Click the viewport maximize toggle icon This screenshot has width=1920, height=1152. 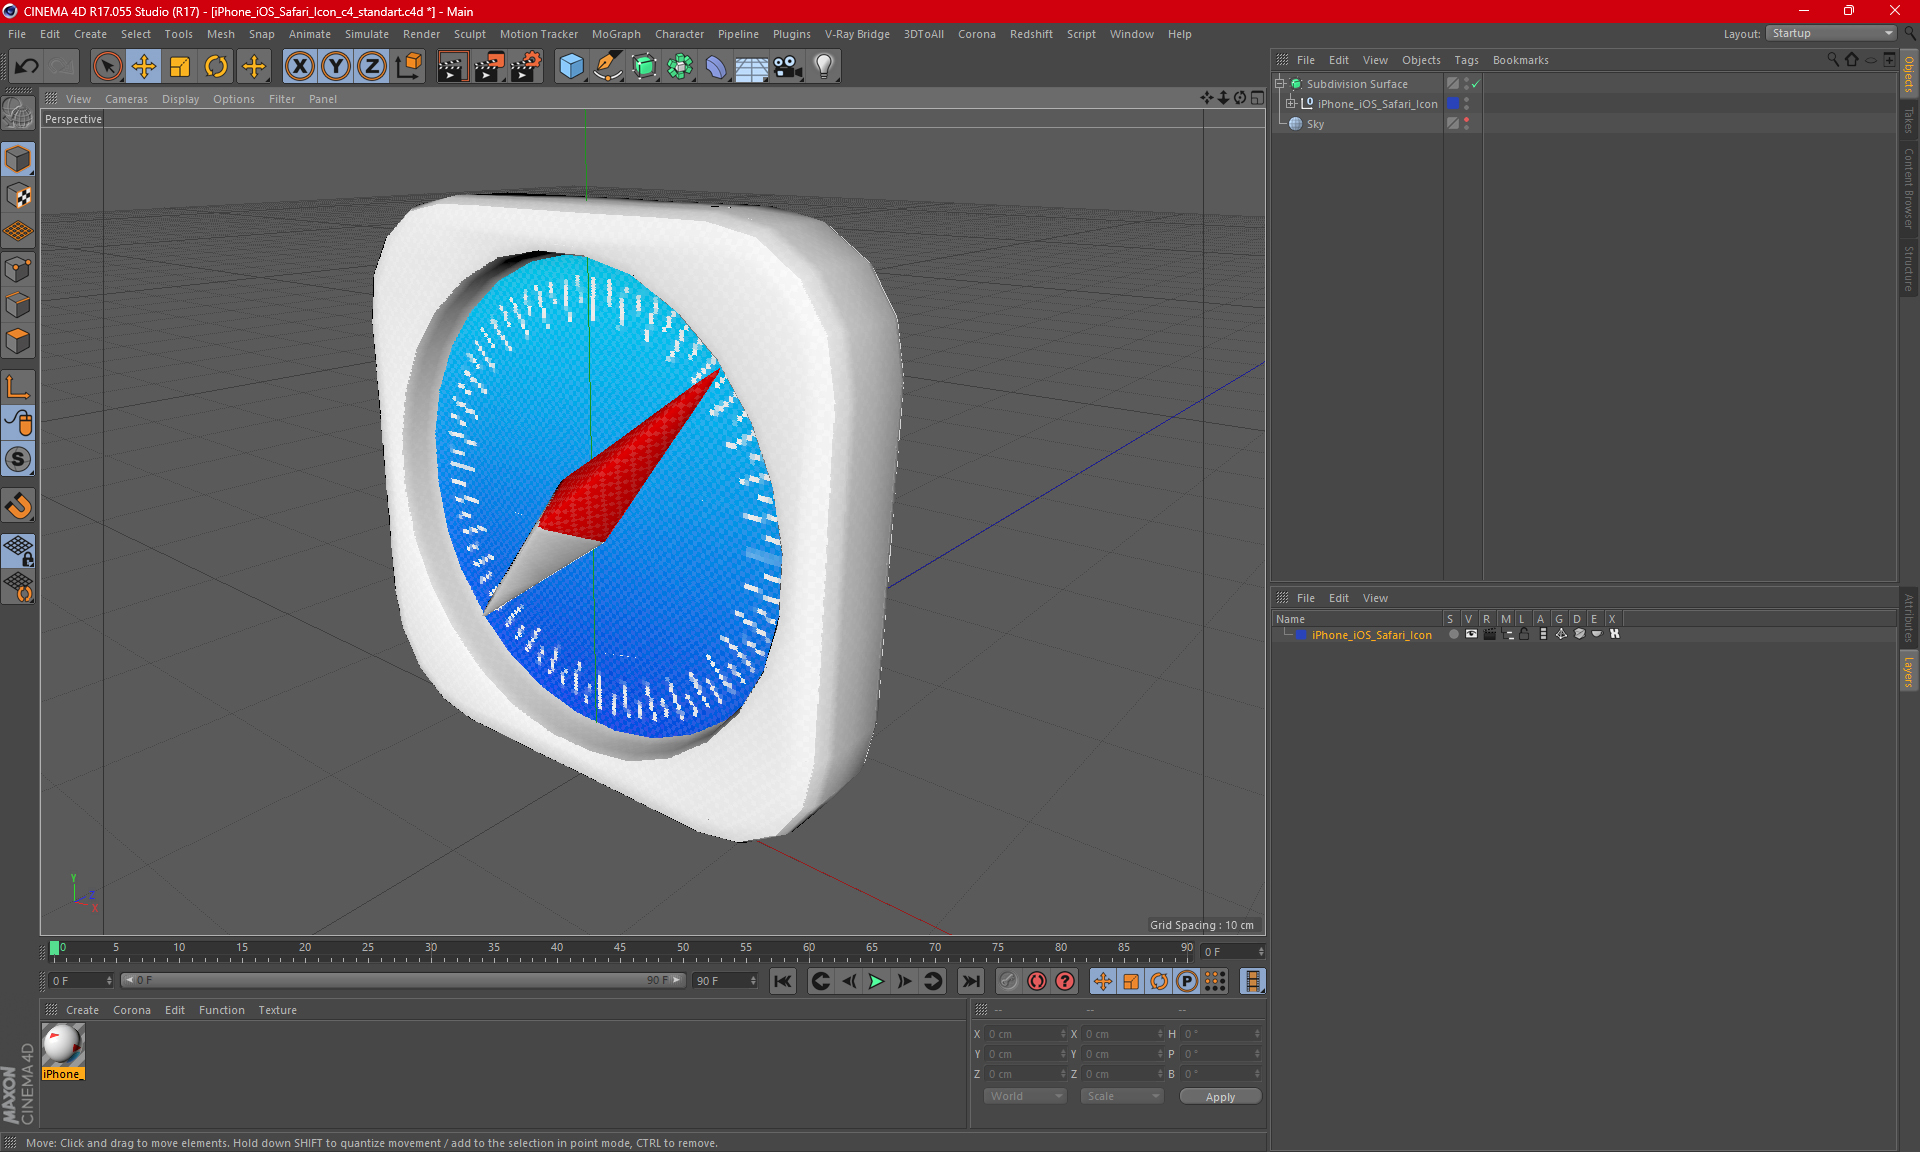[x=1257, y=98]
